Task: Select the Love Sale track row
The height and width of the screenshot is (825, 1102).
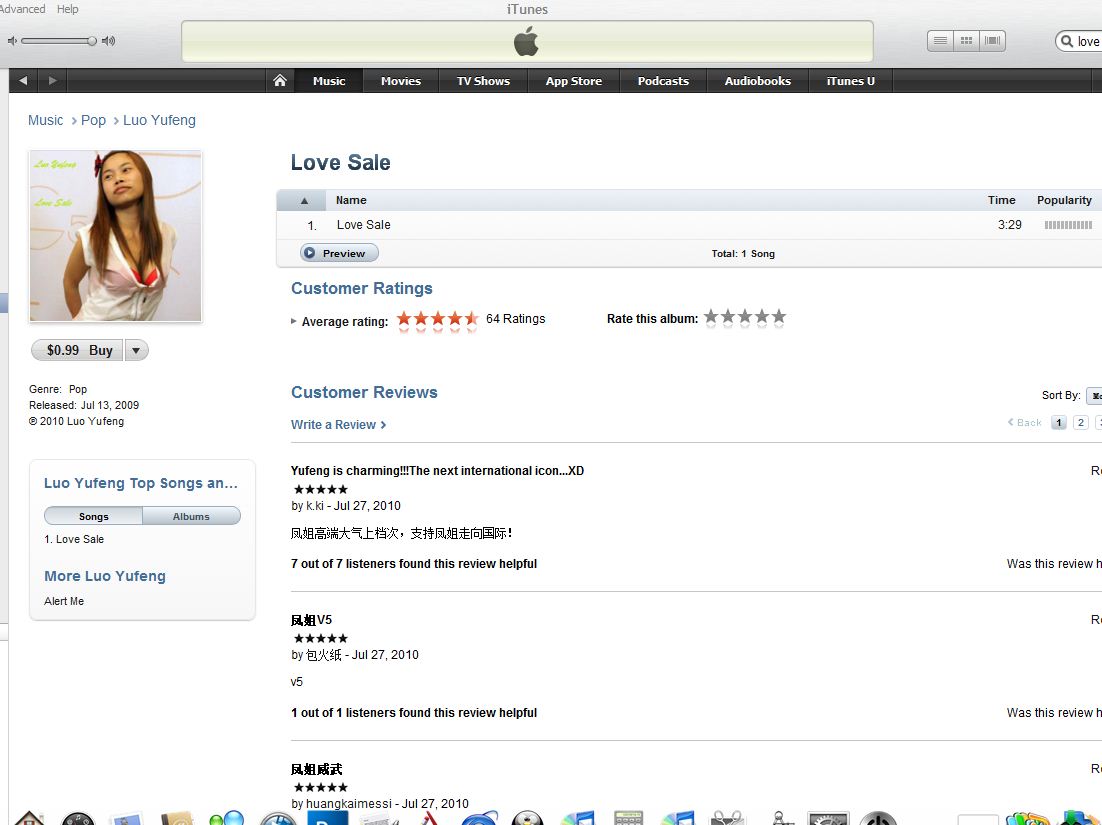Action: pyautogui.click(x=689, y=225)
